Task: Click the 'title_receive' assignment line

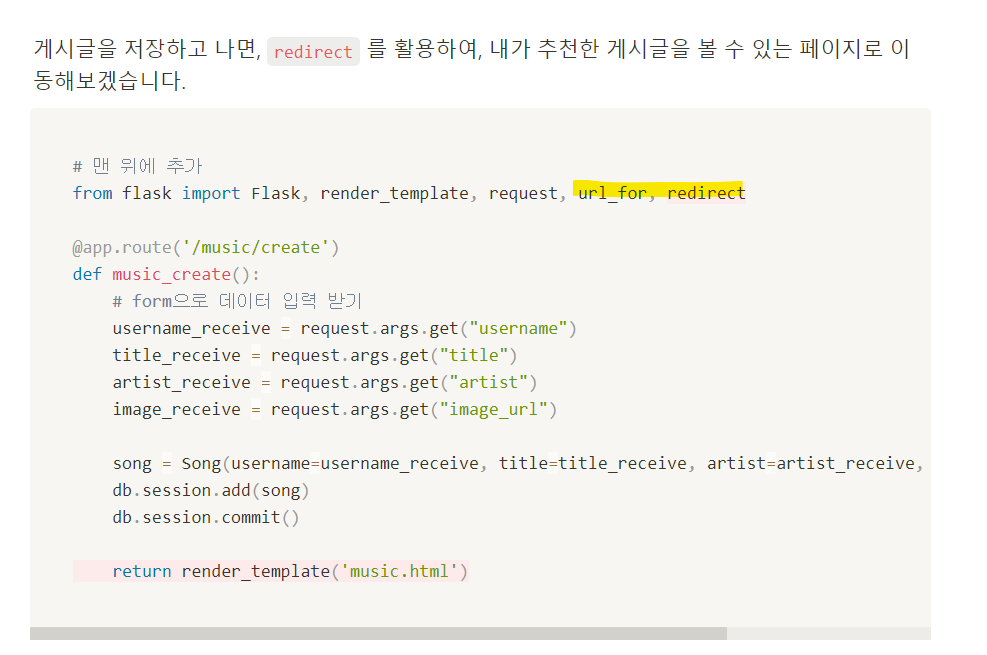Action: click(x=315, y=355)
